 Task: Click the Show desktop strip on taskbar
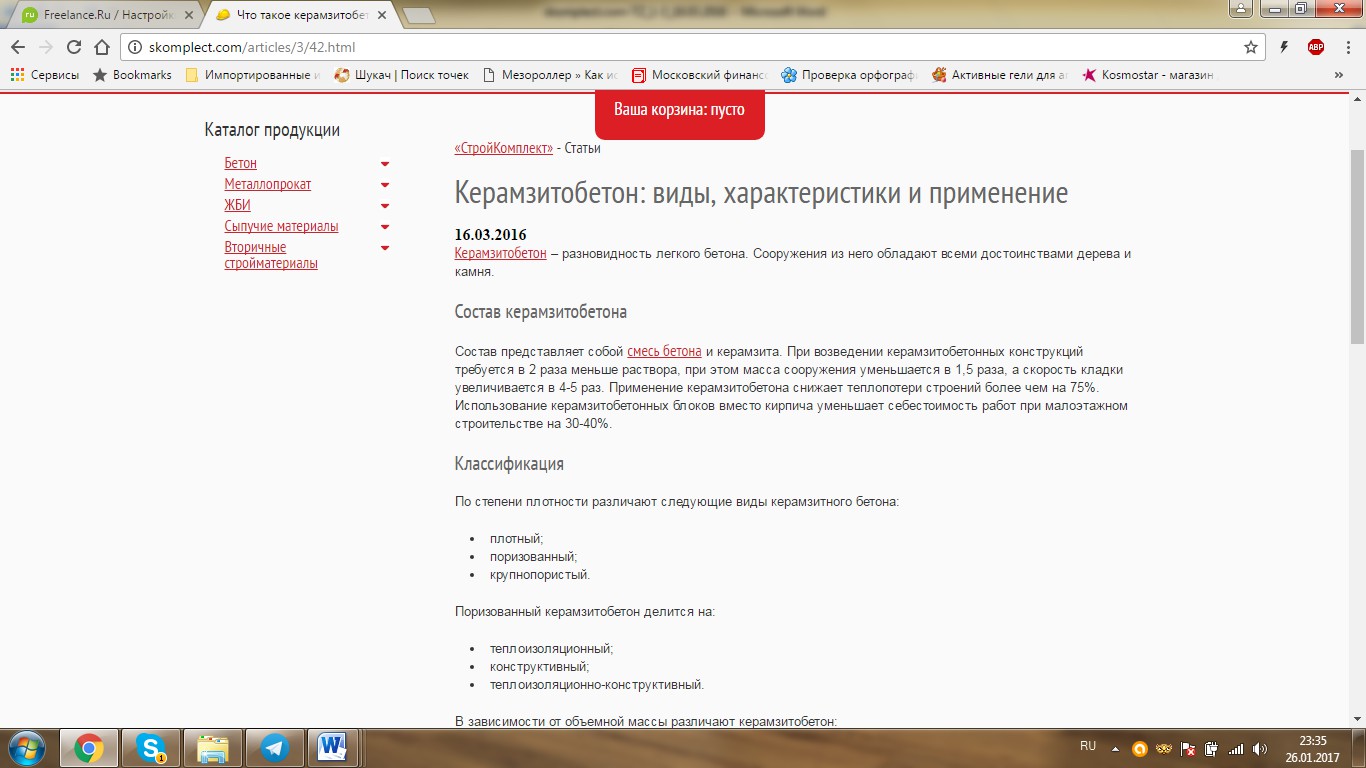[x=1360, y=748]
